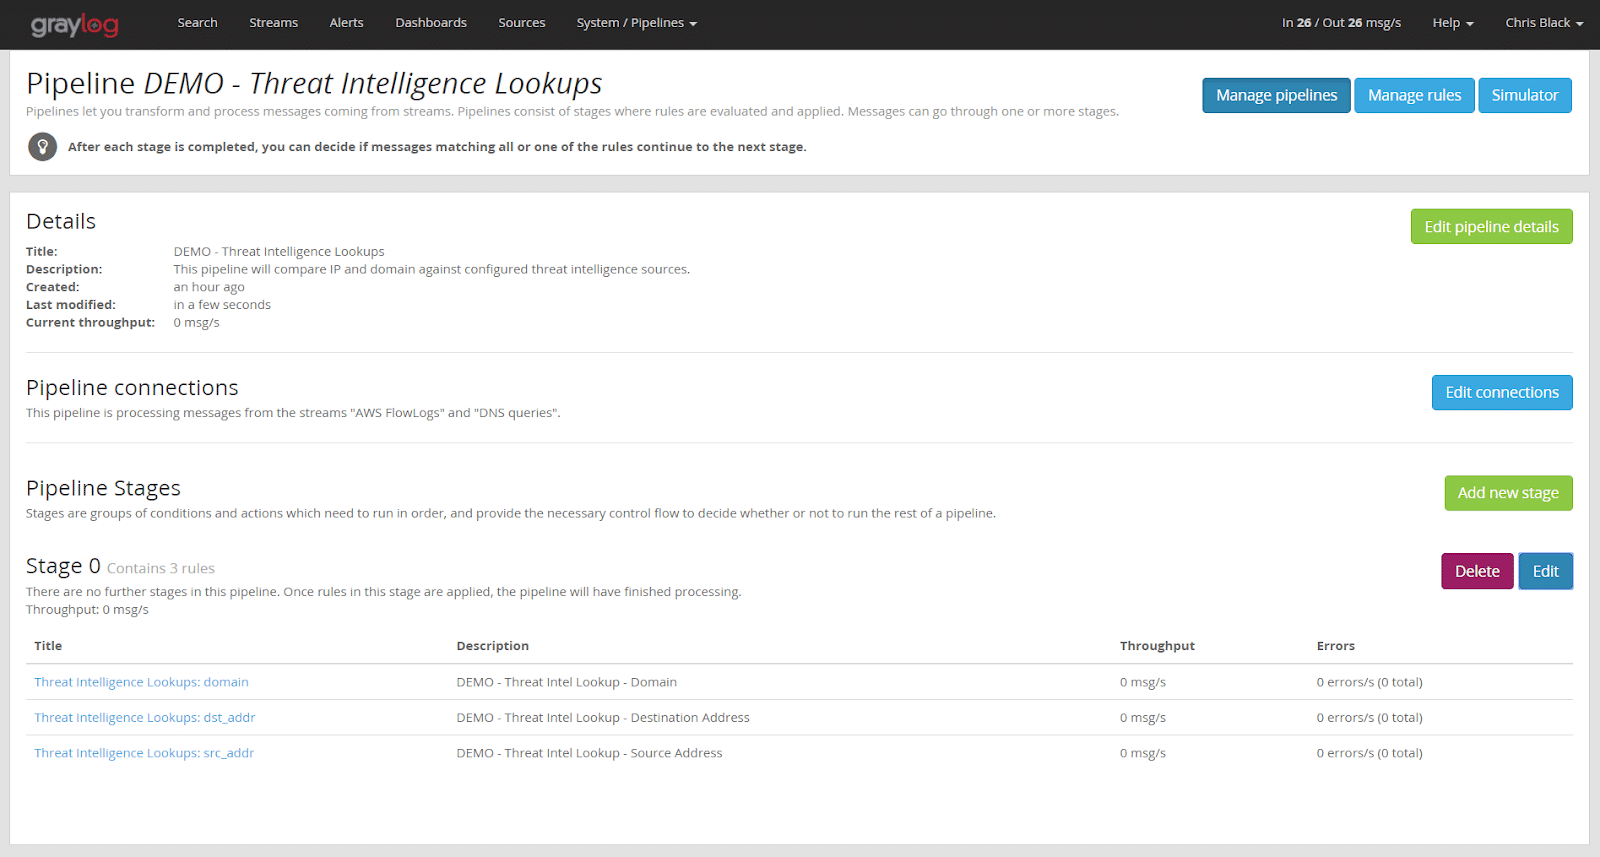Image resolution: width=1600 pixels, height=857 pixels.
Task: Click the Graylog logo
Action: pos(74,24)
